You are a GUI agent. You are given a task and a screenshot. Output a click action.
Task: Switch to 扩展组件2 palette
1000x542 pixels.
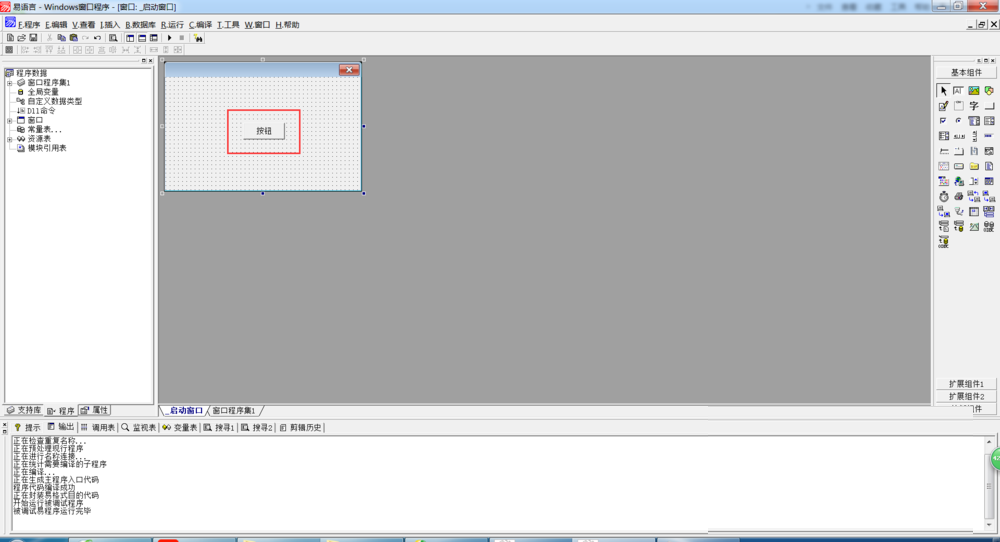click(x=966, y=396)
